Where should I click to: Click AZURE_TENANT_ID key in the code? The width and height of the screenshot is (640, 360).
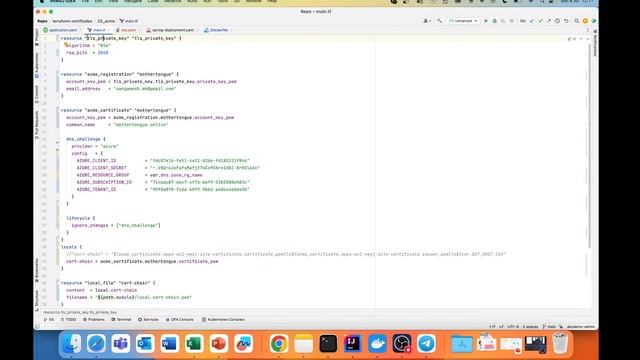click(x=96, y=189)
